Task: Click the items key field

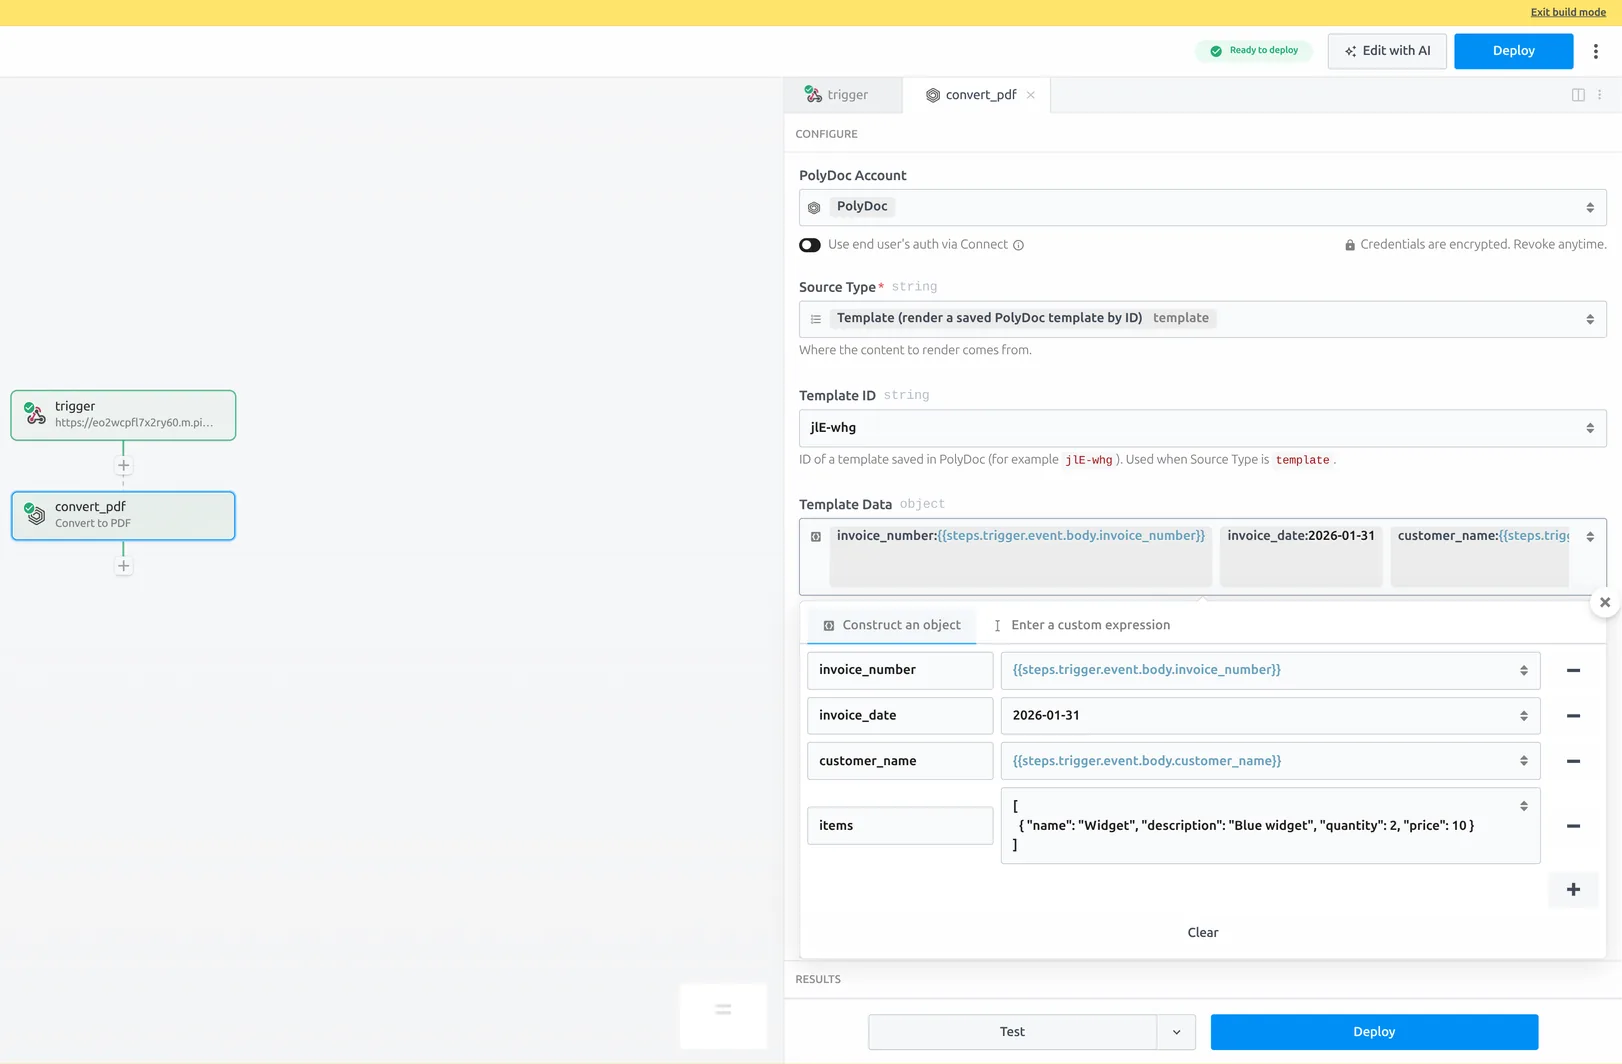Action: click(900, 826)
